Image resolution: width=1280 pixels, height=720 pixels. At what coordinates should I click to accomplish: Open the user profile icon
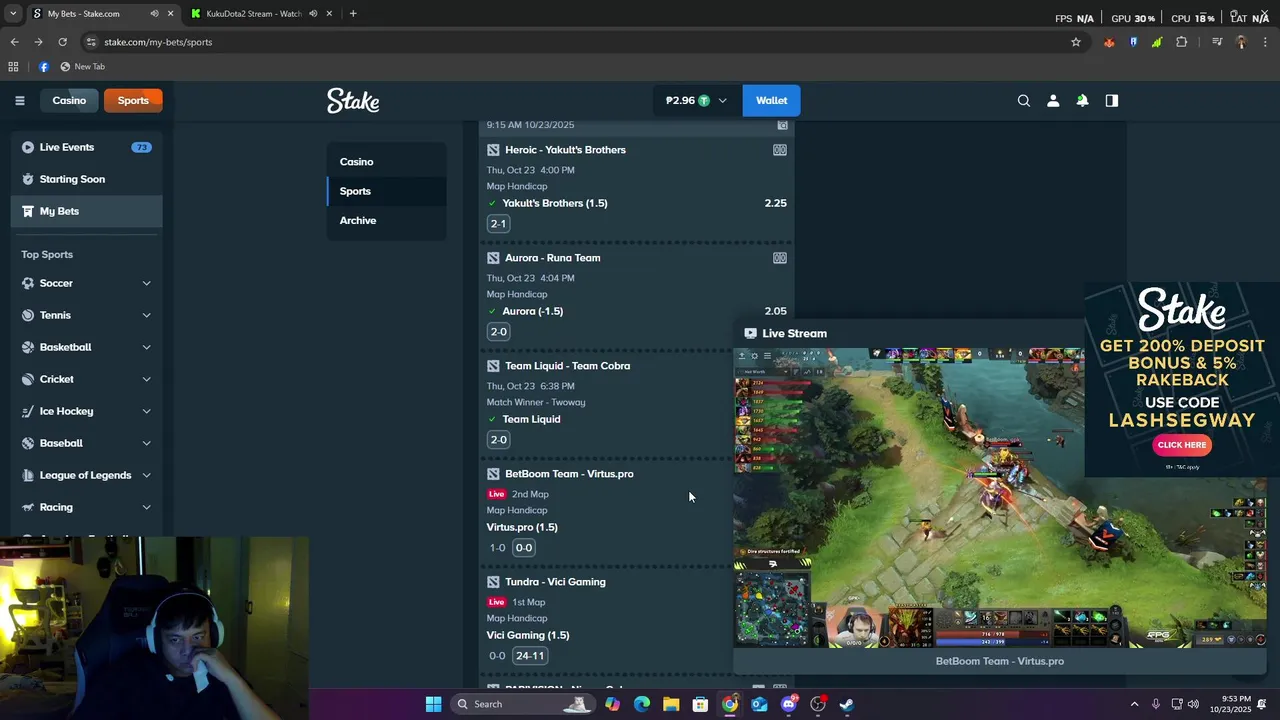coord(1053,100)
